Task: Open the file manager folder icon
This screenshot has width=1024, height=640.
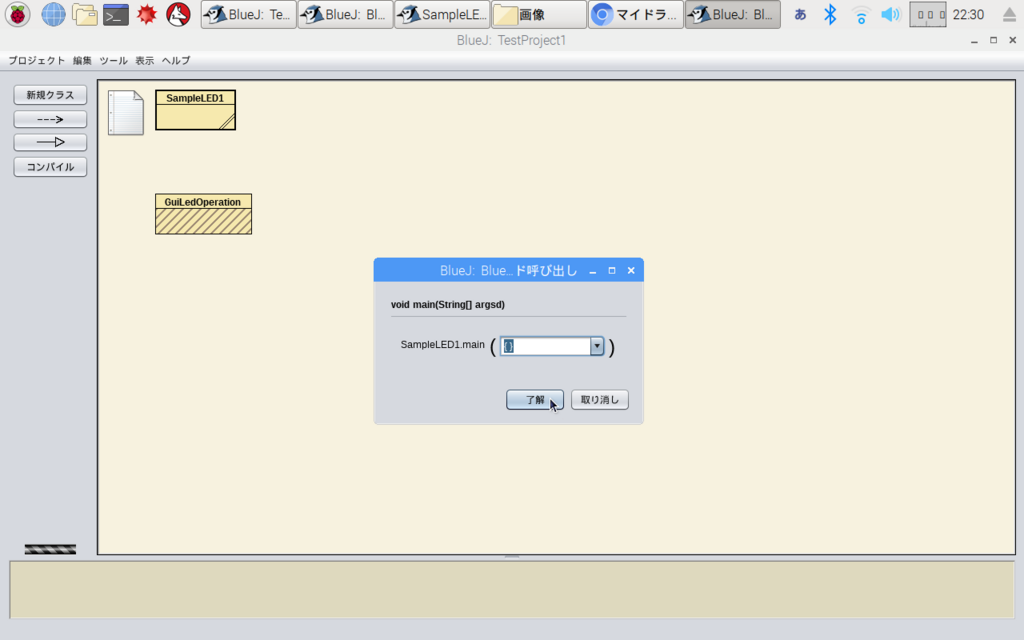Action: pyautogui.click(x=84, y=14)
